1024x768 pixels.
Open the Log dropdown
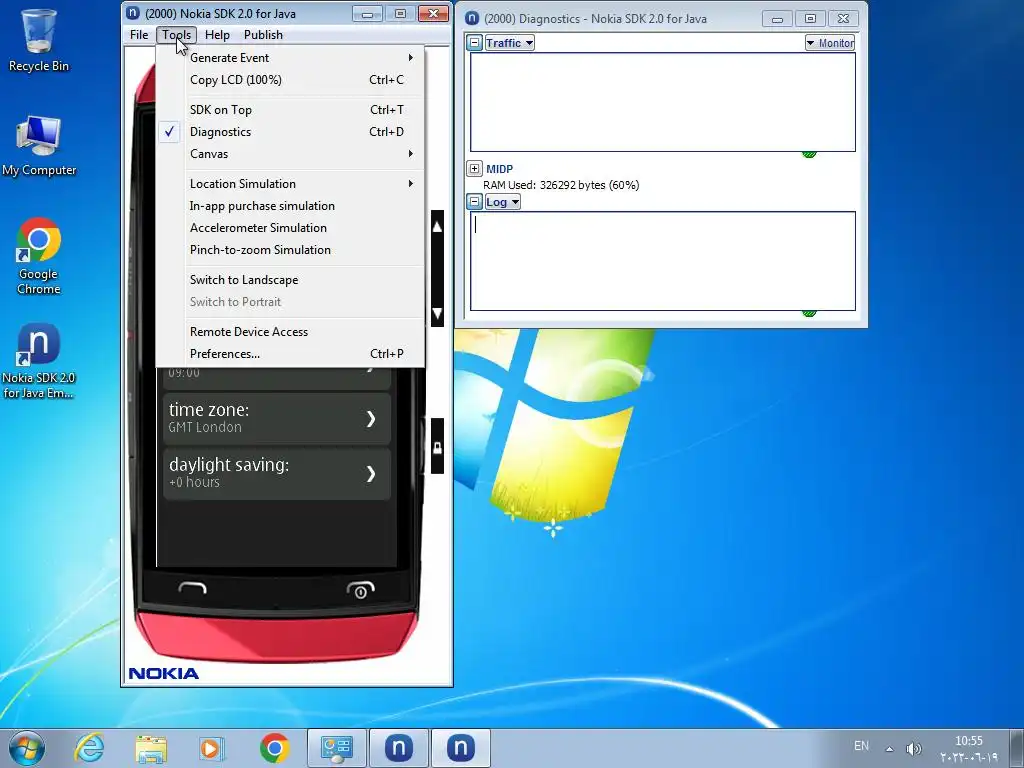[x=502, y=202]
